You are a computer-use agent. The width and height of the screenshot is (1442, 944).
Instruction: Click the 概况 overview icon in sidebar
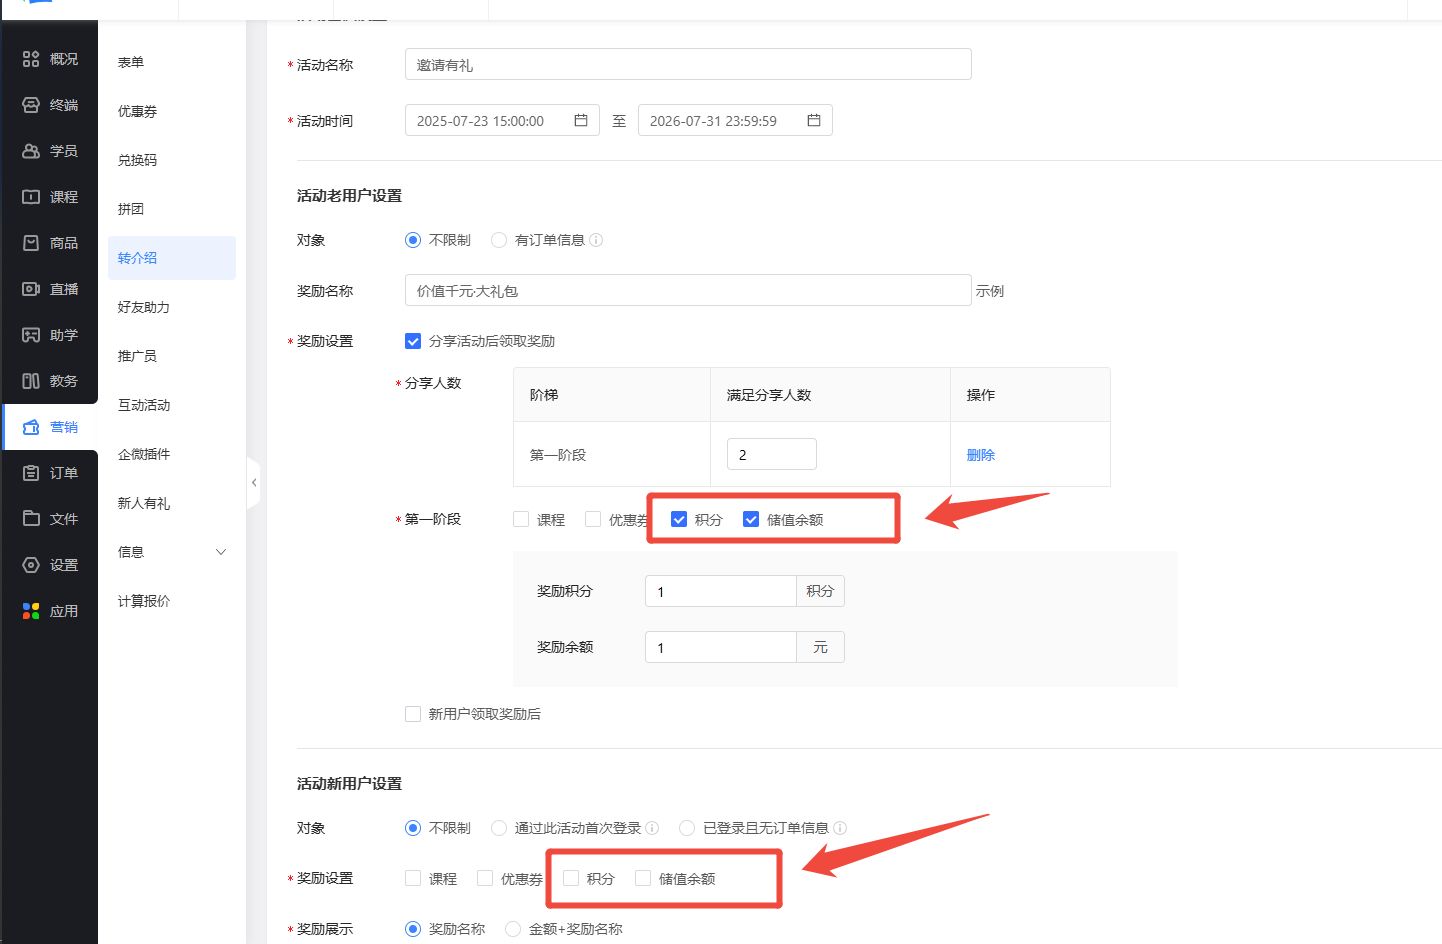point(31,59)
